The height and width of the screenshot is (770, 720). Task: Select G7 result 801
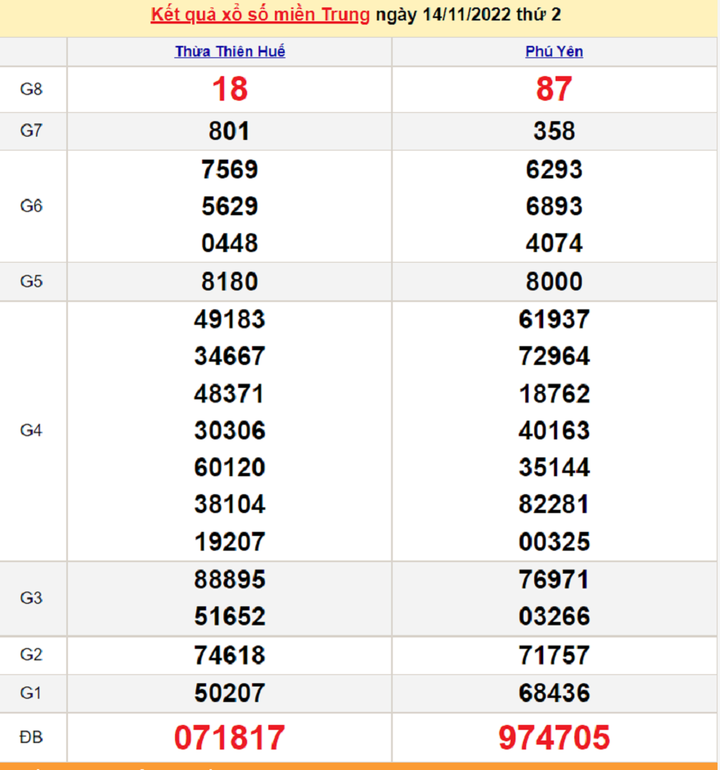(x=230, y=131)
